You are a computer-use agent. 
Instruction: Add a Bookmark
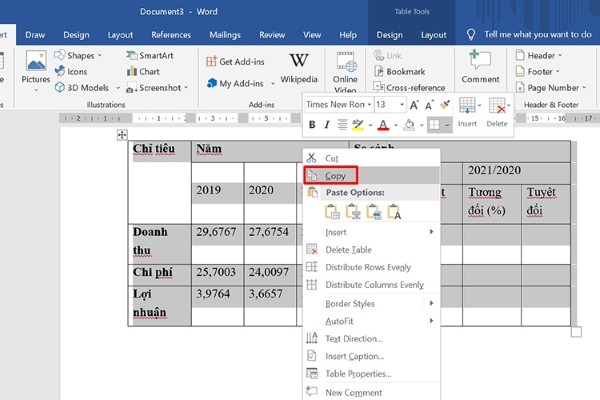click(399, 72)
